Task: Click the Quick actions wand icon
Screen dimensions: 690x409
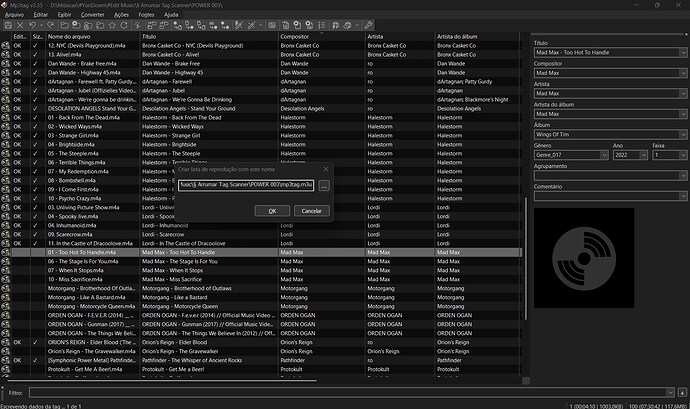Action: pyautogui.click(x=251, y=25)
